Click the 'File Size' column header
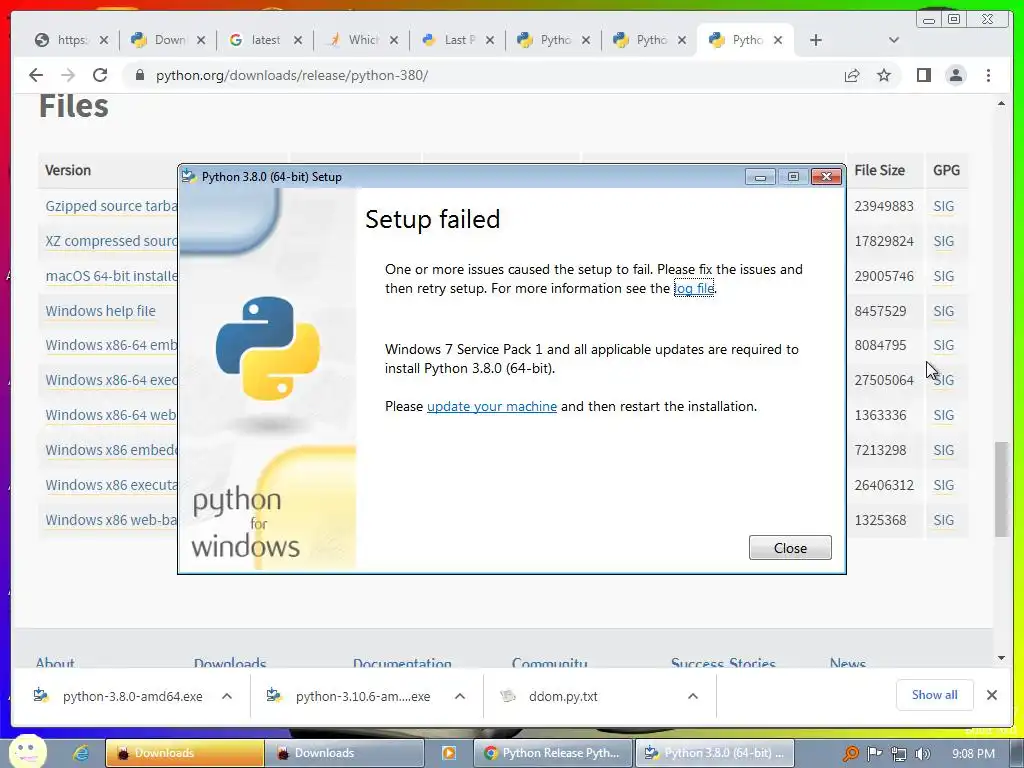This screenshot has height=768, width=1024. coord(880,170)
